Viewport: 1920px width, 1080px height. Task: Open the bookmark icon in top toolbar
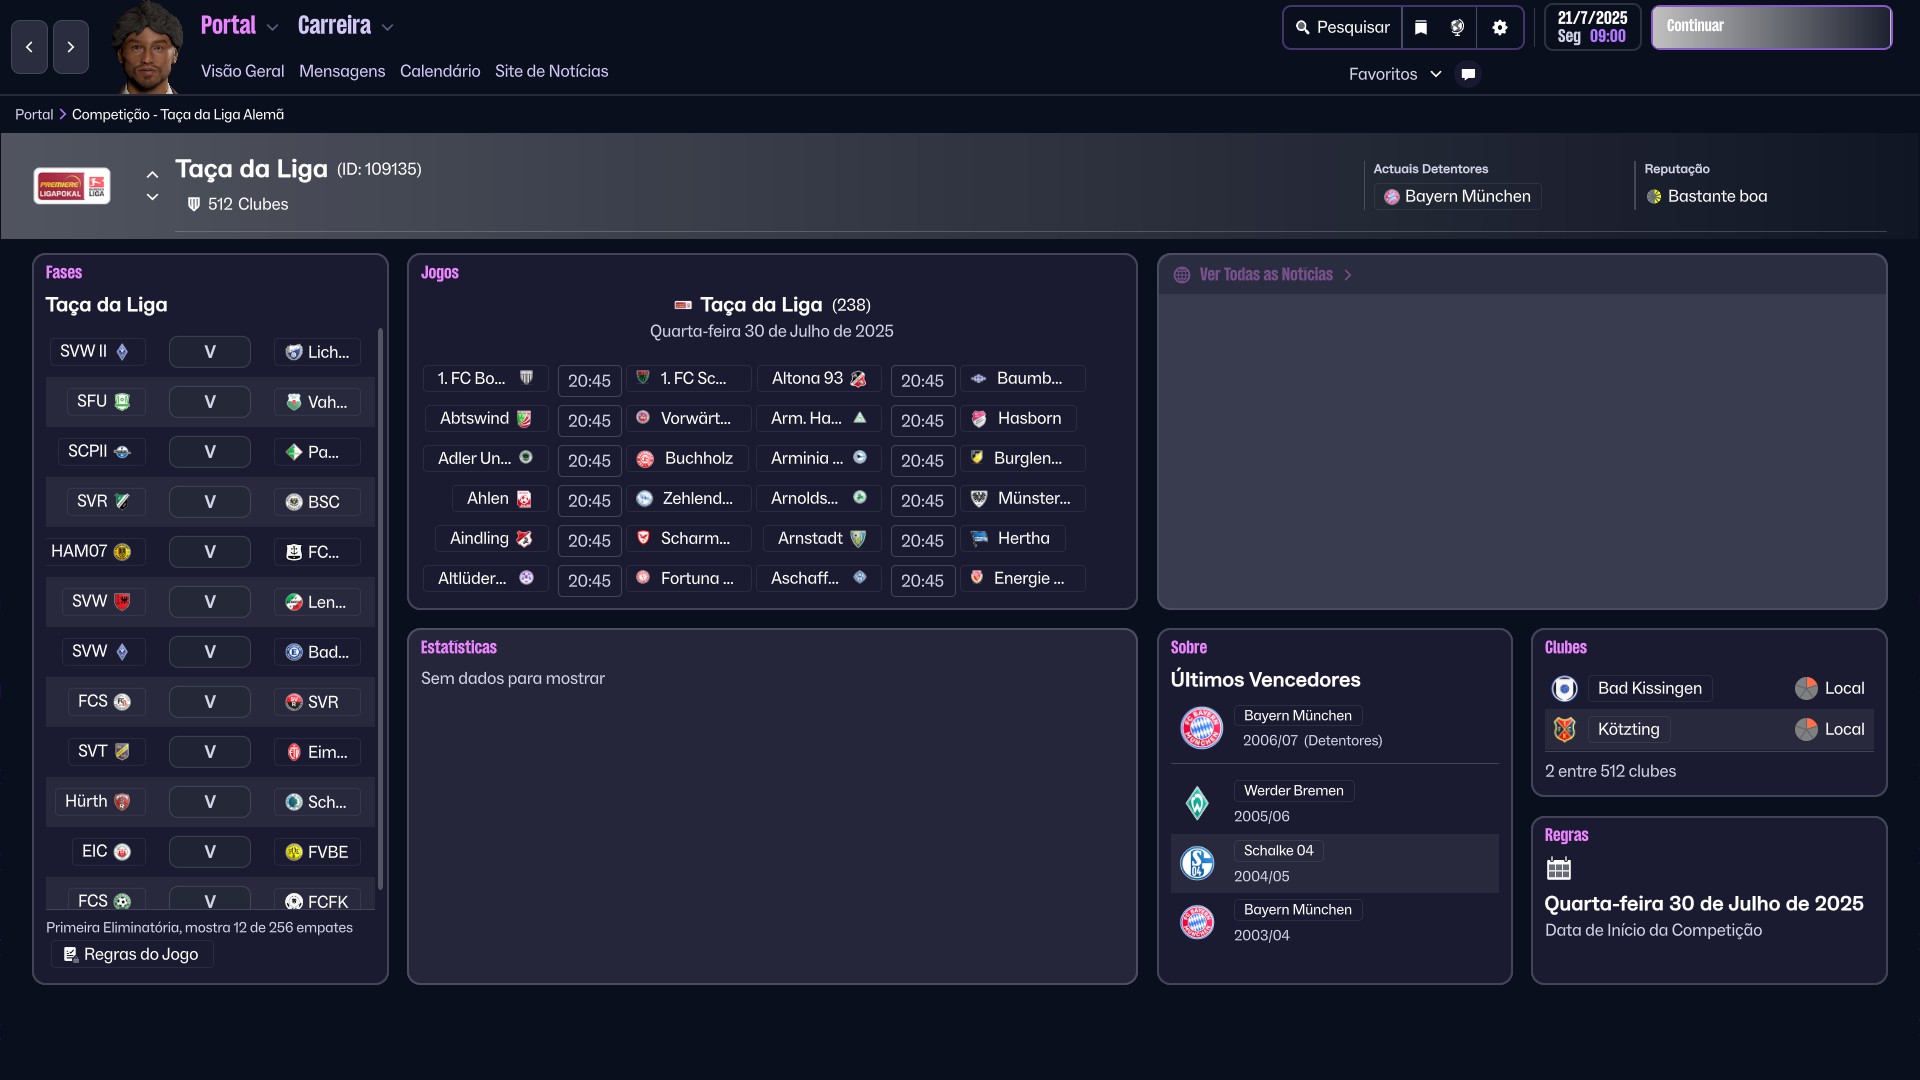pos(1421,28)
